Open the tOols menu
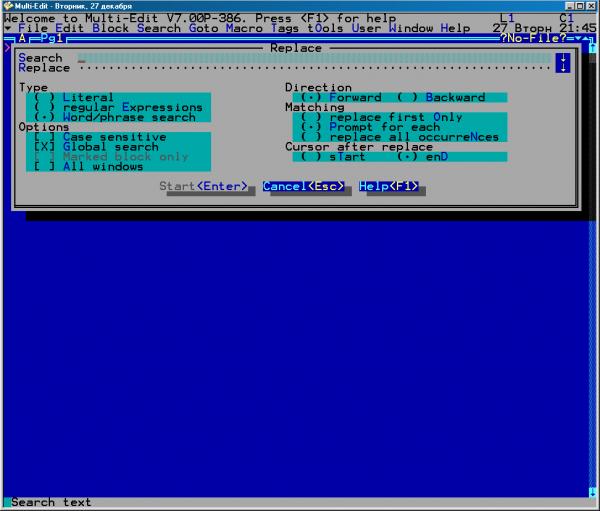 [326, 28]
